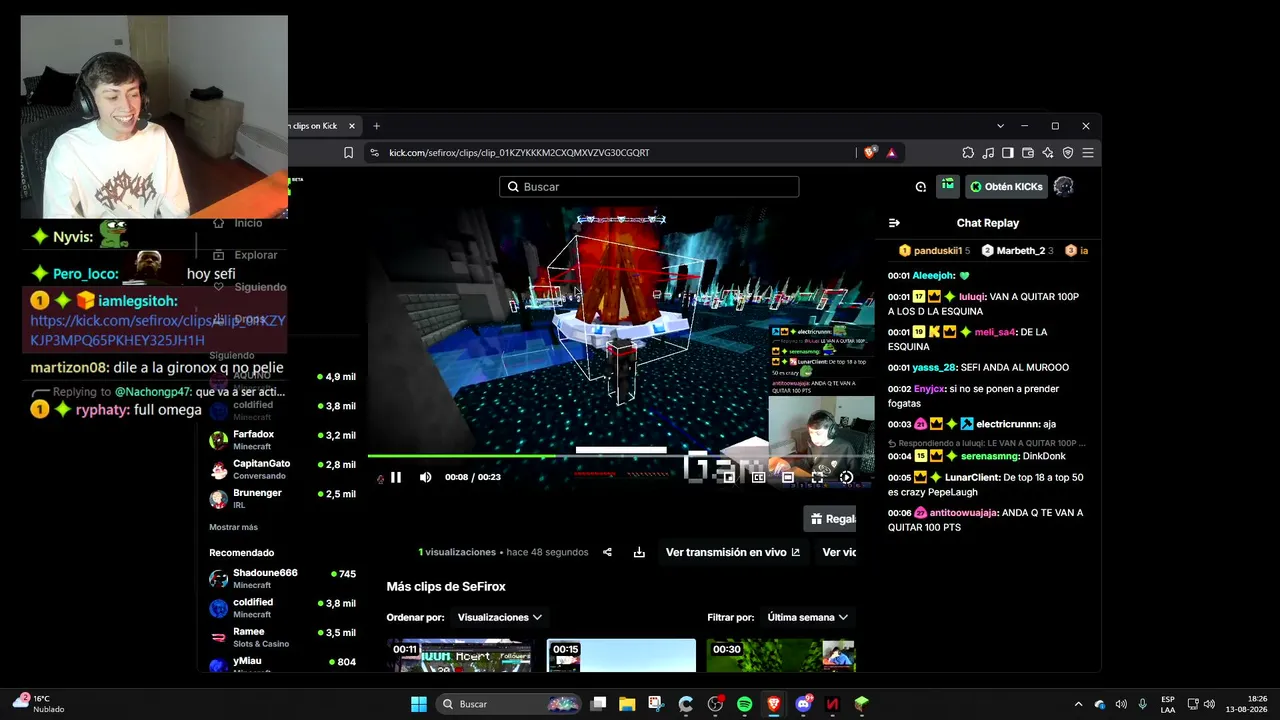1280x720 pixels.
Task: Open Brave Leo AI sparkle icon
Action: [1048, 153]
